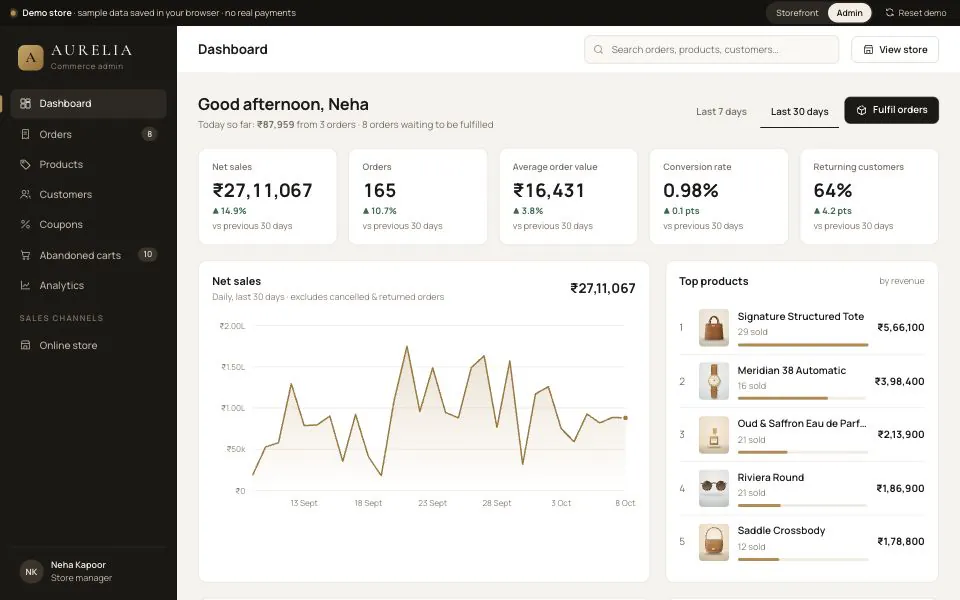Click the Customers people icon in sidebar
Screen dimensions: 960x600
(25, 194)
